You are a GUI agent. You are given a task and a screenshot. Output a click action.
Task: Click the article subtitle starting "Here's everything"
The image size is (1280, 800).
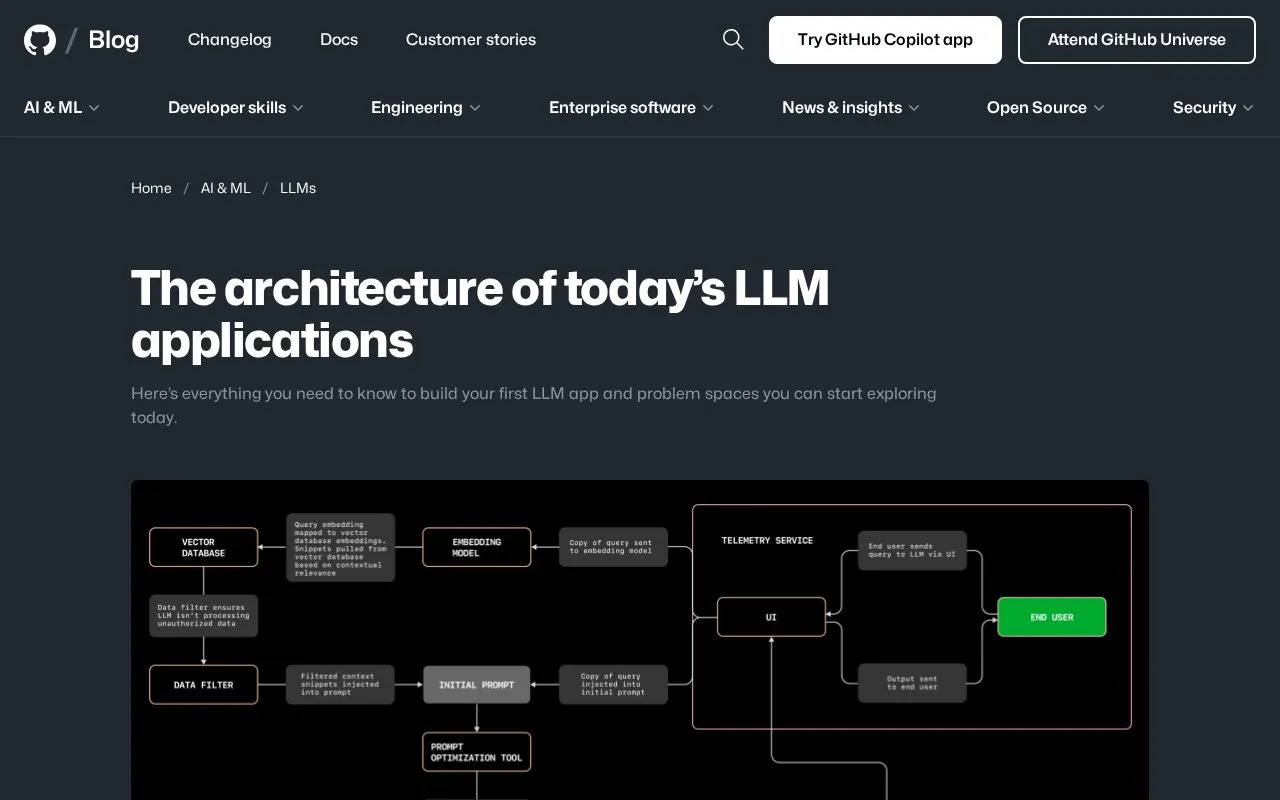coord(534,405)
